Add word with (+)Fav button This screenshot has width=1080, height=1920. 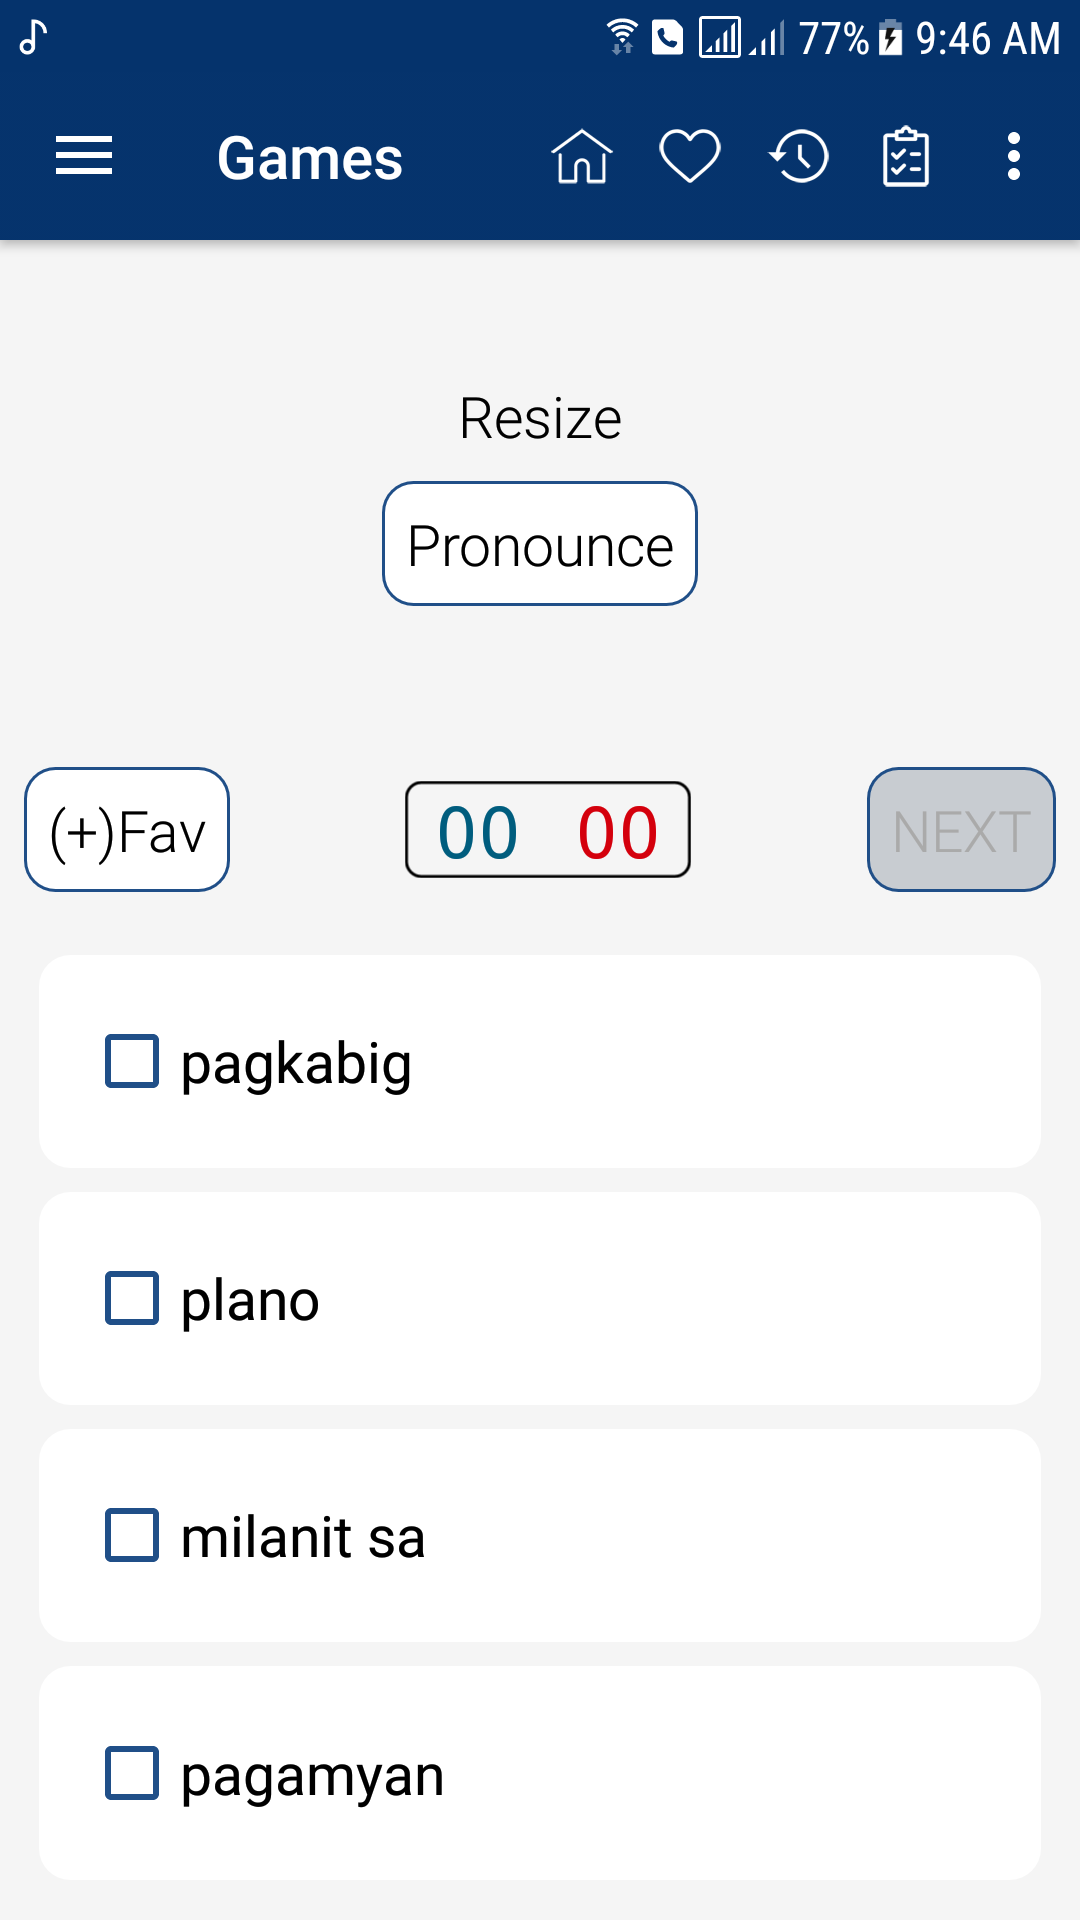coord(127,830)
